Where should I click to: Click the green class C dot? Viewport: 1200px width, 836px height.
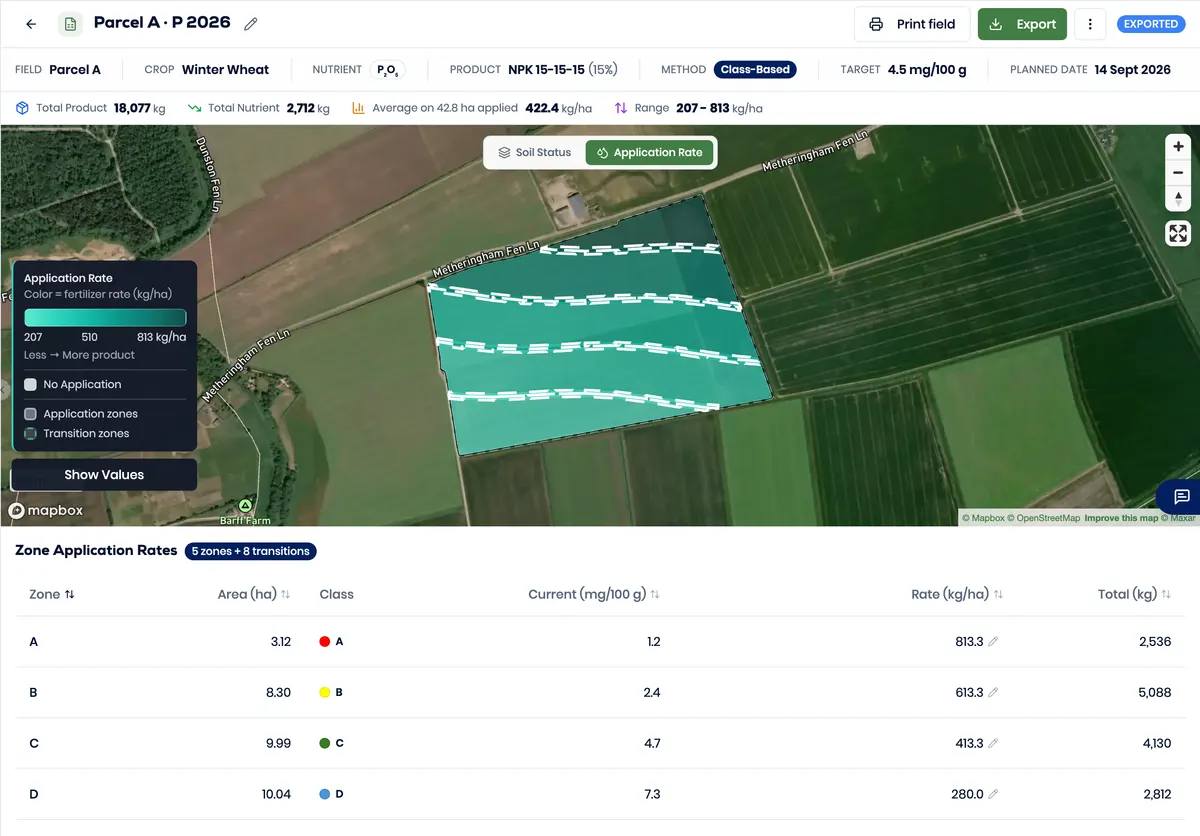click(324, 743)
